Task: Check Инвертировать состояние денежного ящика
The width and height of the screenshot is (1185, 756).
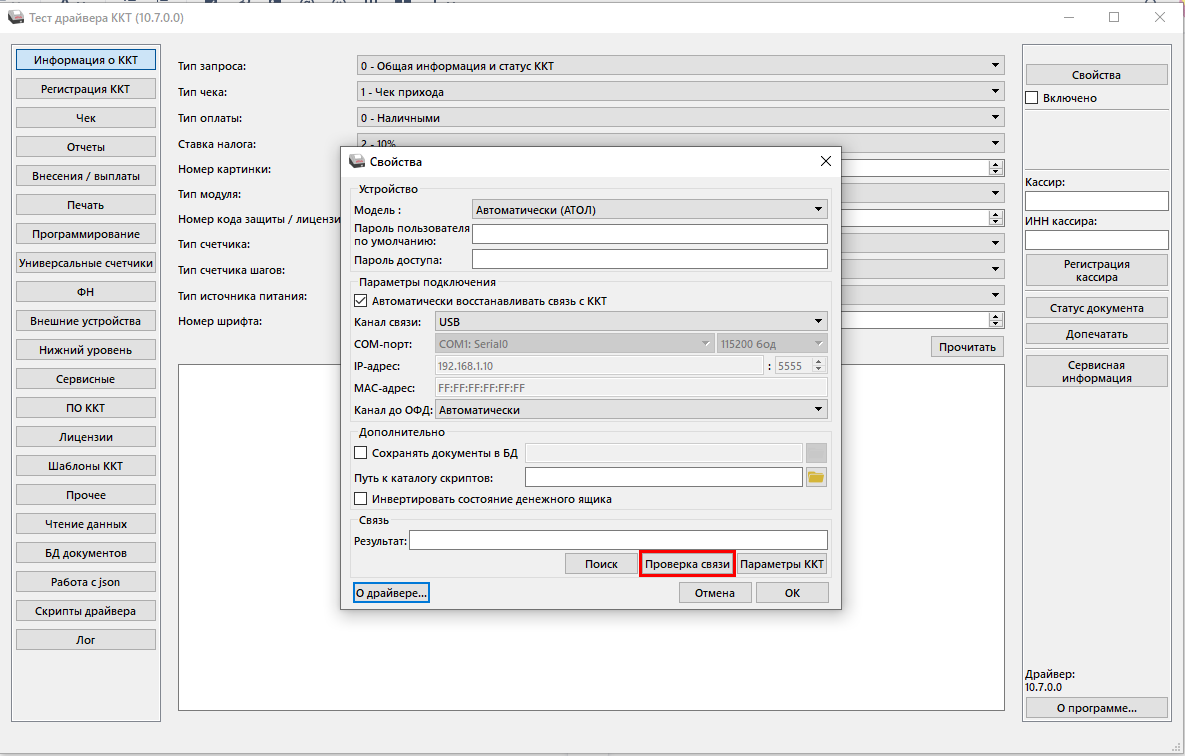Action: 361,499
